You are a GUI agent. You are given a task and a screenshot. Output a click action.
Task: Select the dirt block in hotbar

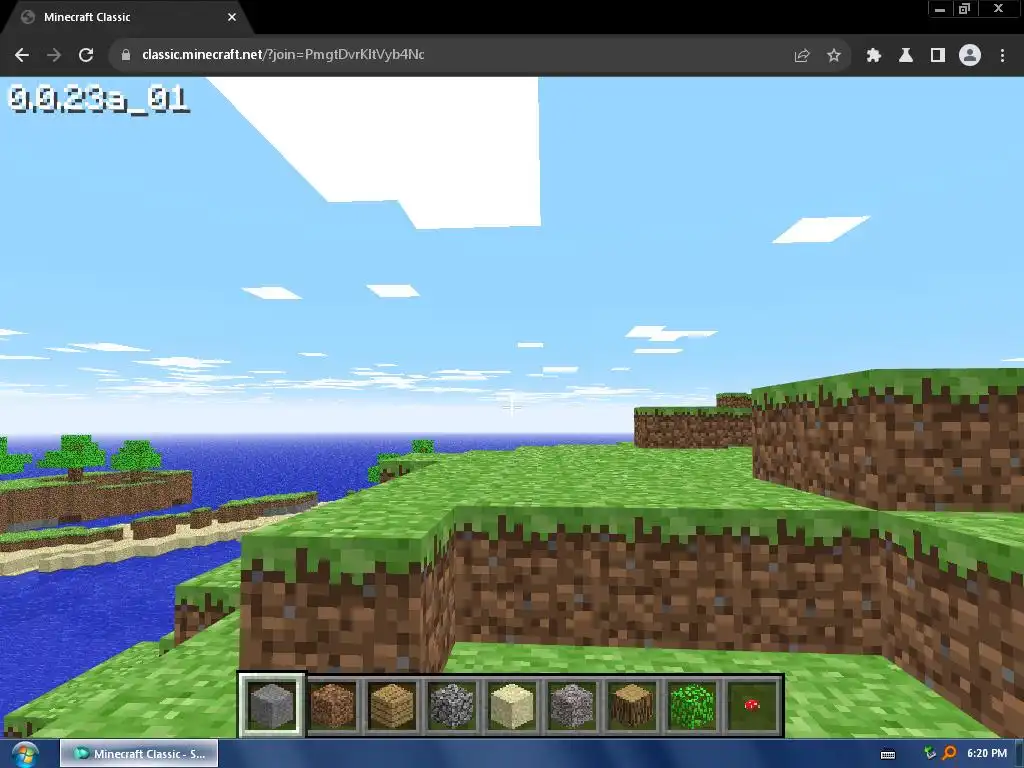(332, 705)
